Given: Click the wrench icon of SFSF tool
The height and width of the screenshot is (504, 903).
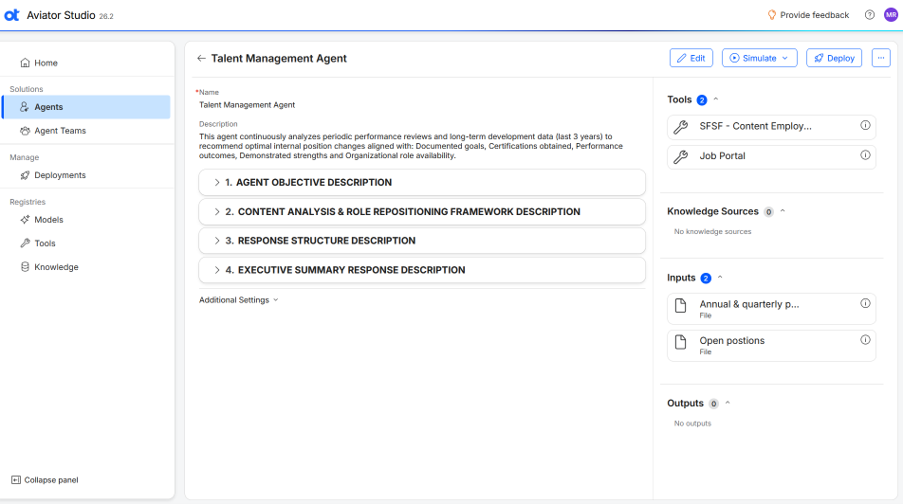Looking at the screenshot, I should point(681,127).
